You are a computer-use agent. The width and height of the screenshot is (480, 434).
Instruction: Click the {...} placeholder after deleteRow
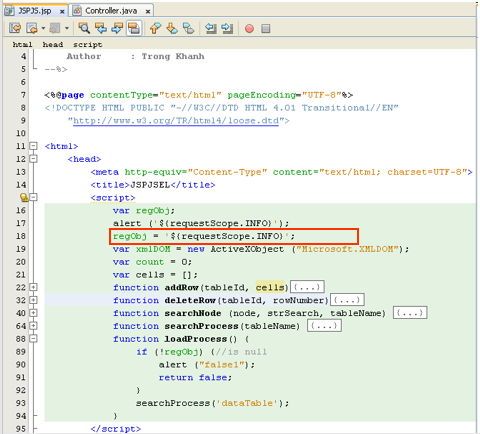pos(347,300)
